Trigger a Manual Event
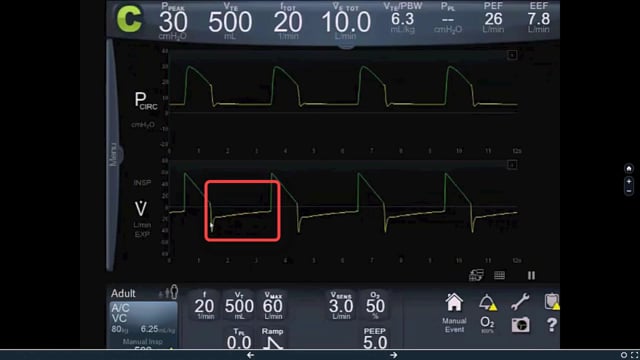 tap(454, 325)
